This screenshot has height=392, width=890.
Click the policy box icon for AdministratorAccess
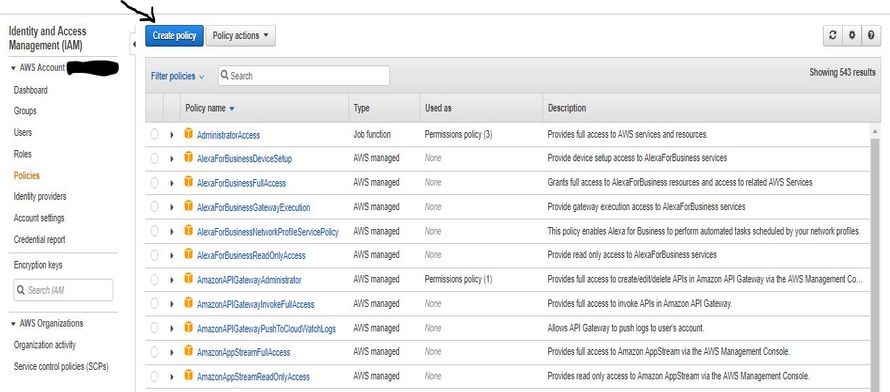188,134
